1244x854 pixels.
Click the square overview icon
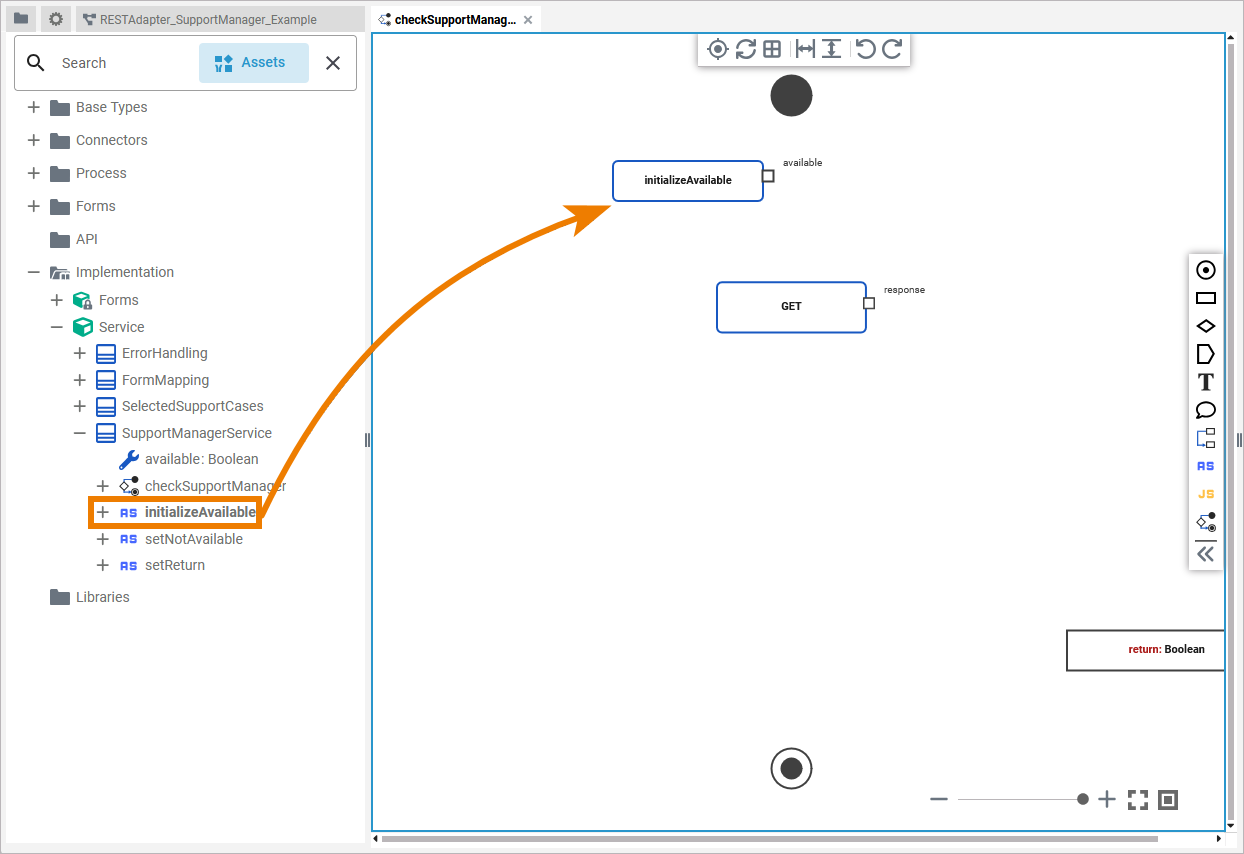(x=1168, y=799)
